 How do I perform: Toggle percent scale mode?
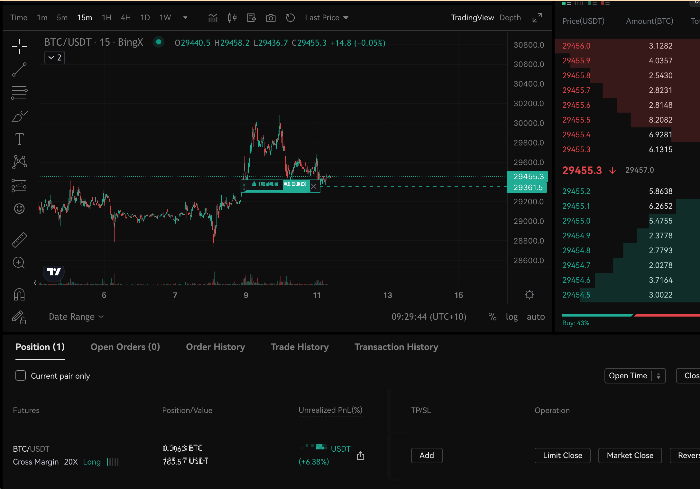click(492, 317)
